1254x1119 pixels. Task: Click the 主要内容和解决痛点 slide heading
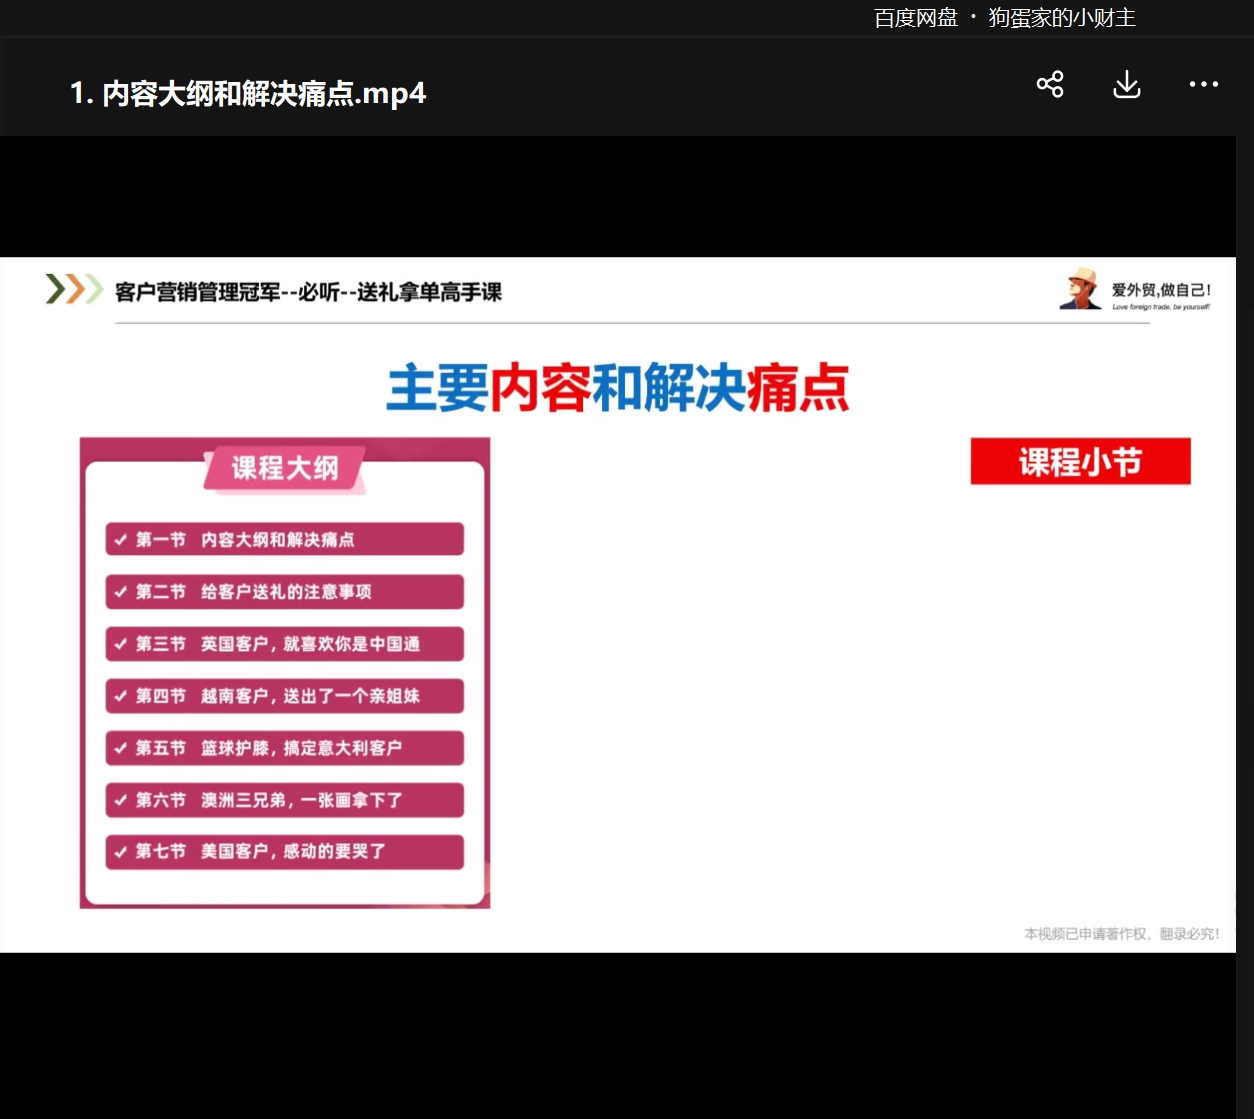pos(618,388)
